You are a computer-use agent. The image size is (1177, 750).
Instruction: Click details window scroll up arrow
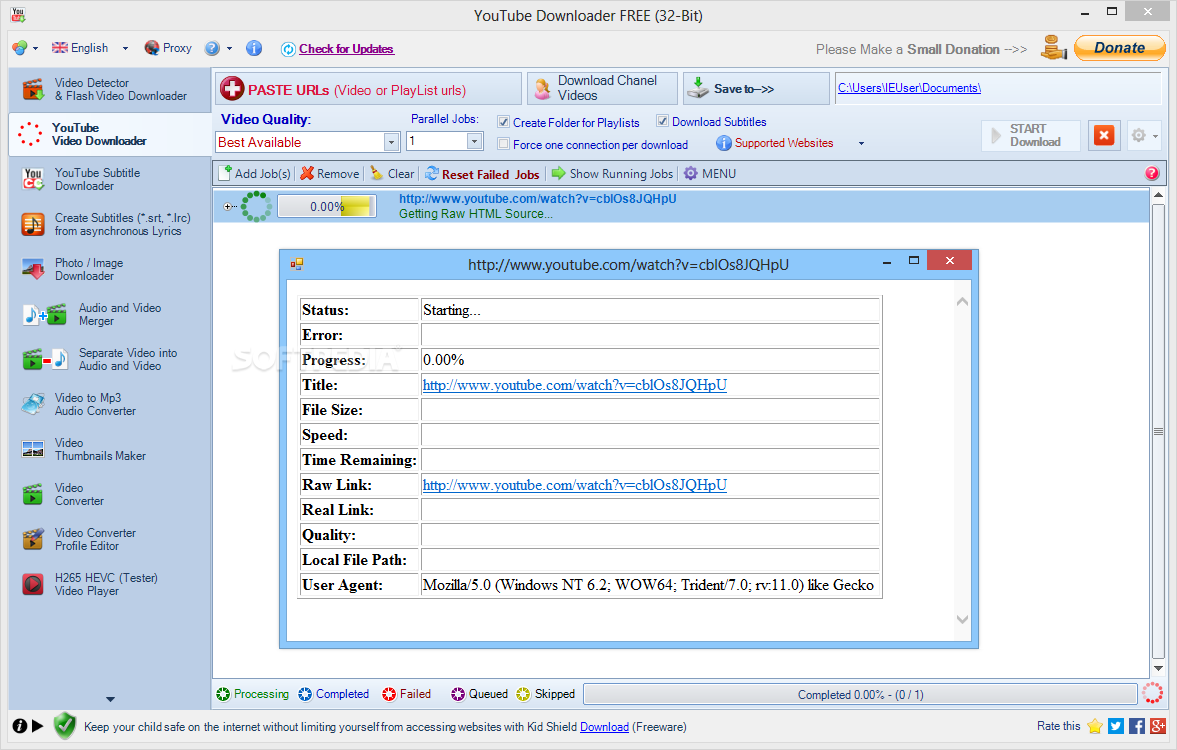pos(962,302)
